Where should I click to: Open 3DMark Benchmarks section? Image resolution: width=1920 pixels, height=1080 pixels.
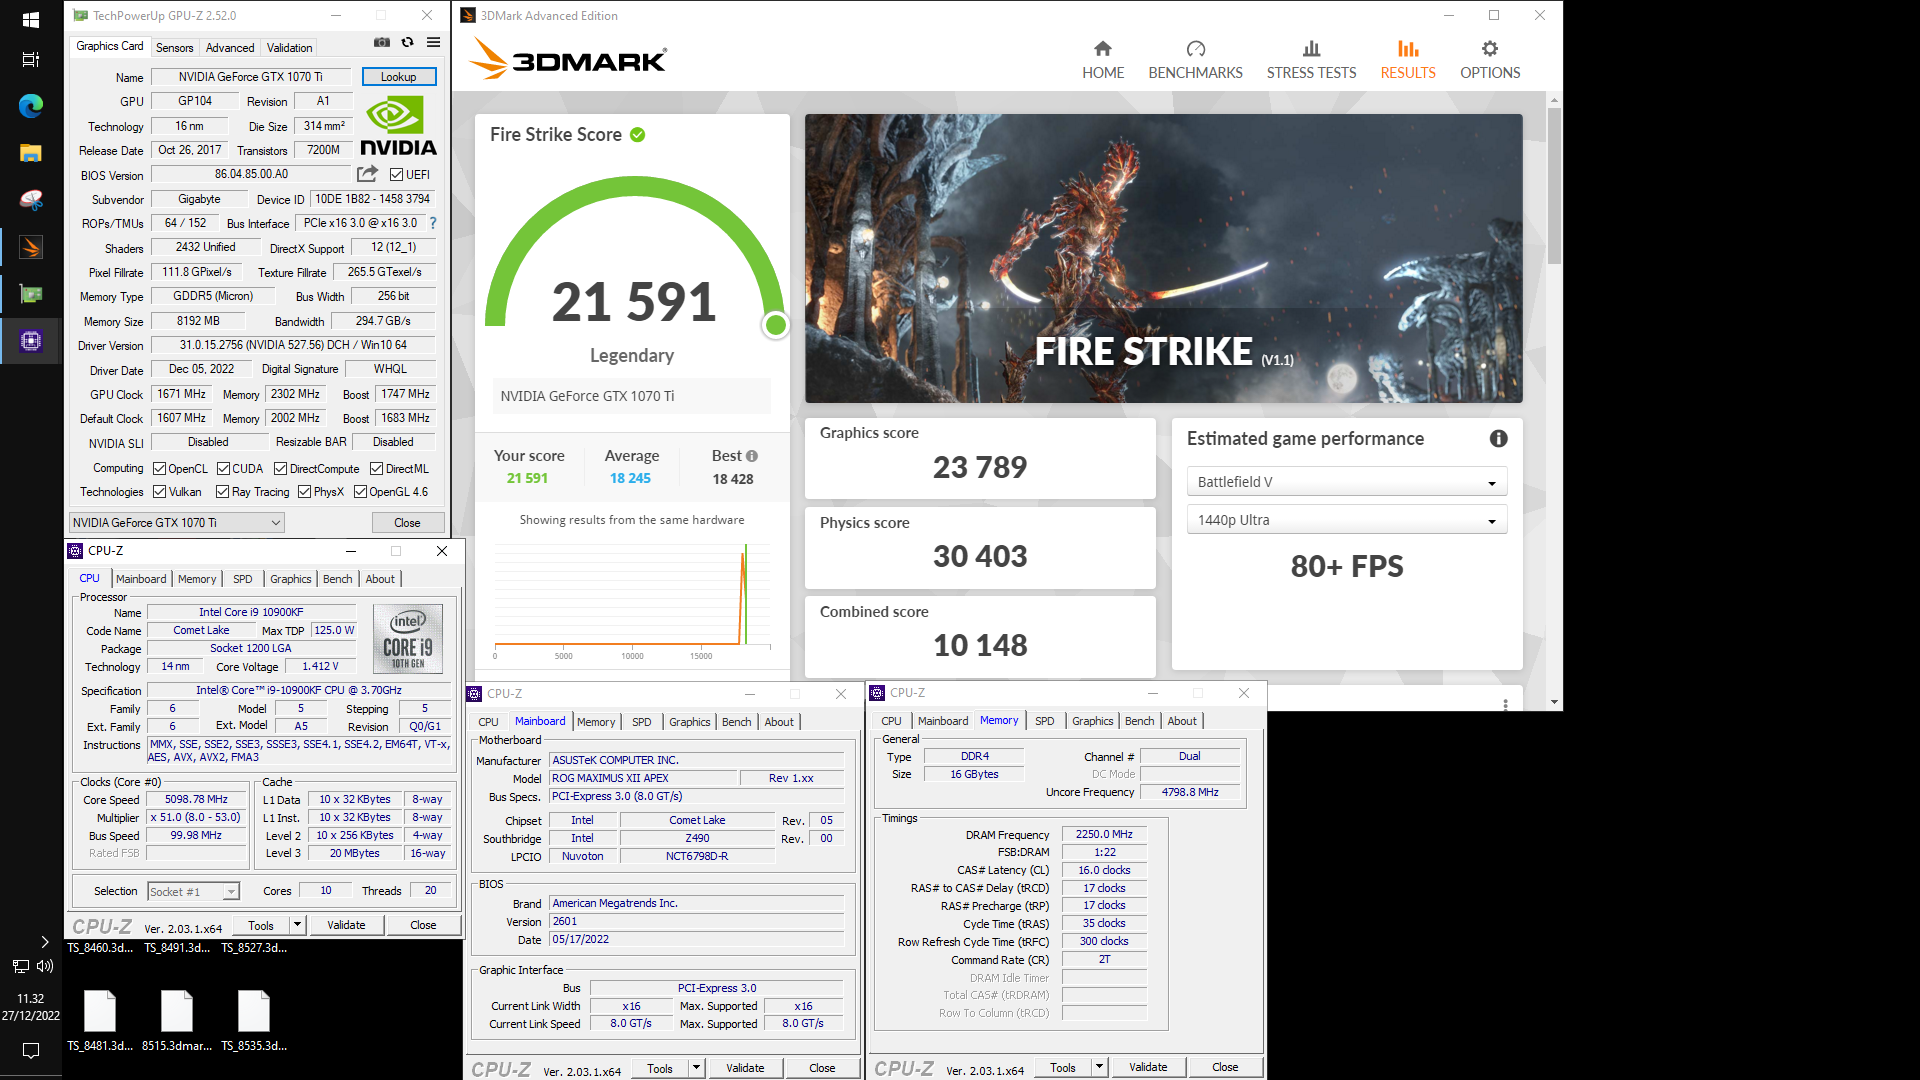[1195, 60]
